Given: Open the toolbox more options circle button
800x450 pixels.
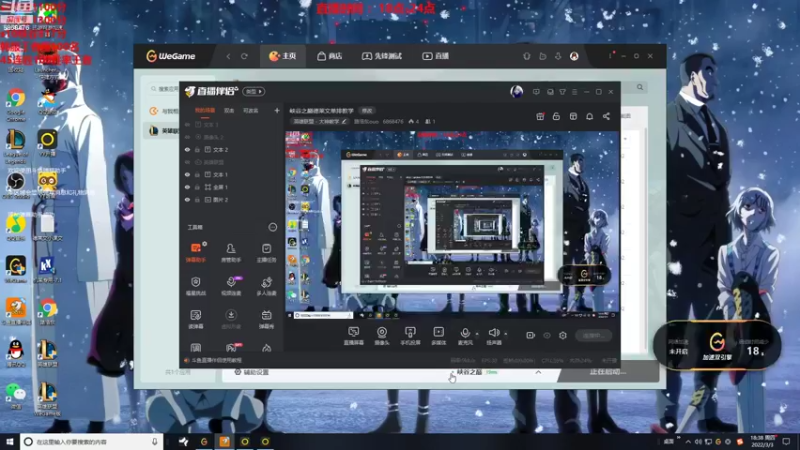Looking at the screenshot, I should point(272,227).
